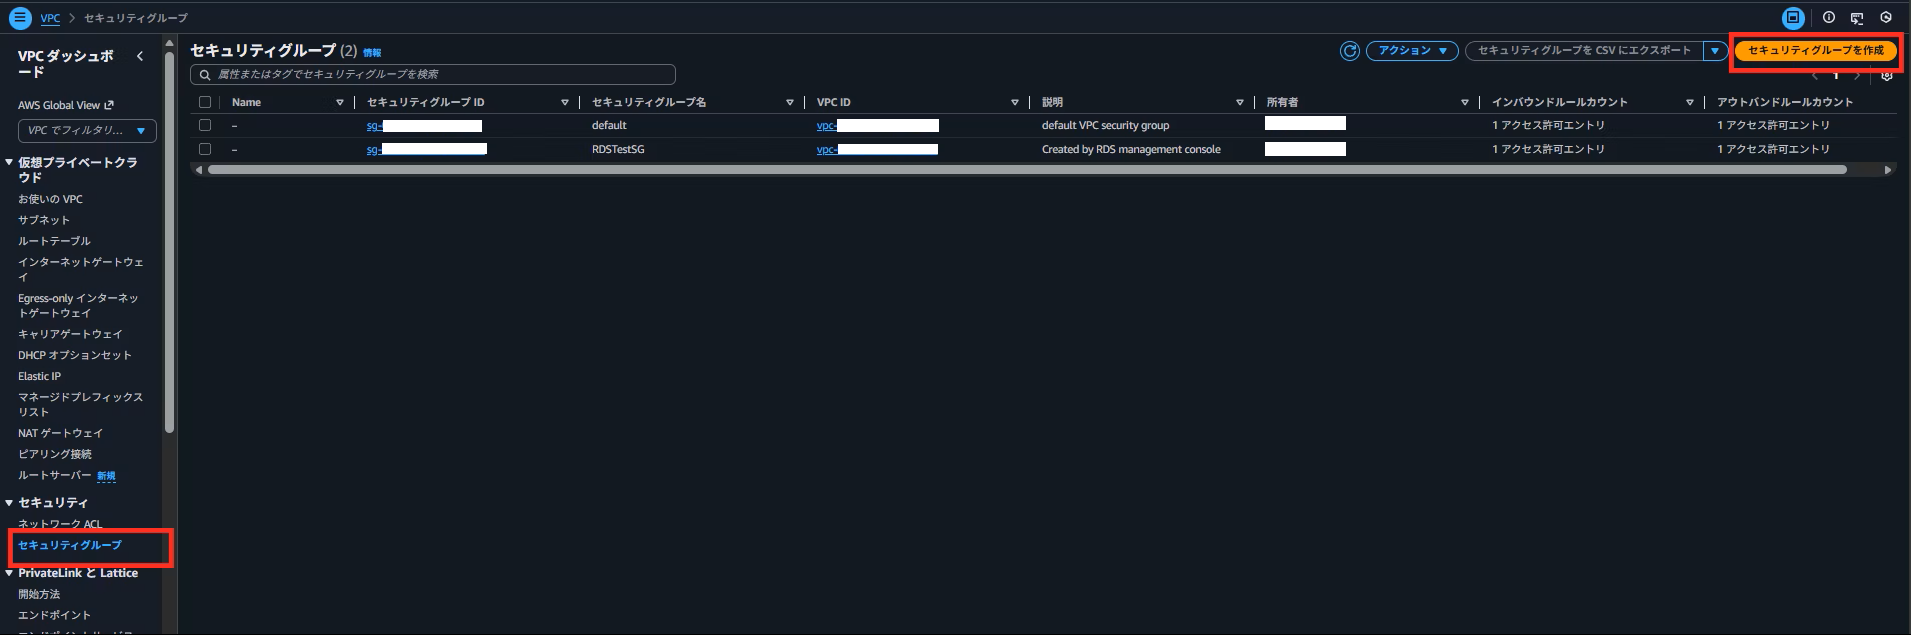Open the アクション dropdown menu
This screenshot has width=1911, height=635.
1412,51
